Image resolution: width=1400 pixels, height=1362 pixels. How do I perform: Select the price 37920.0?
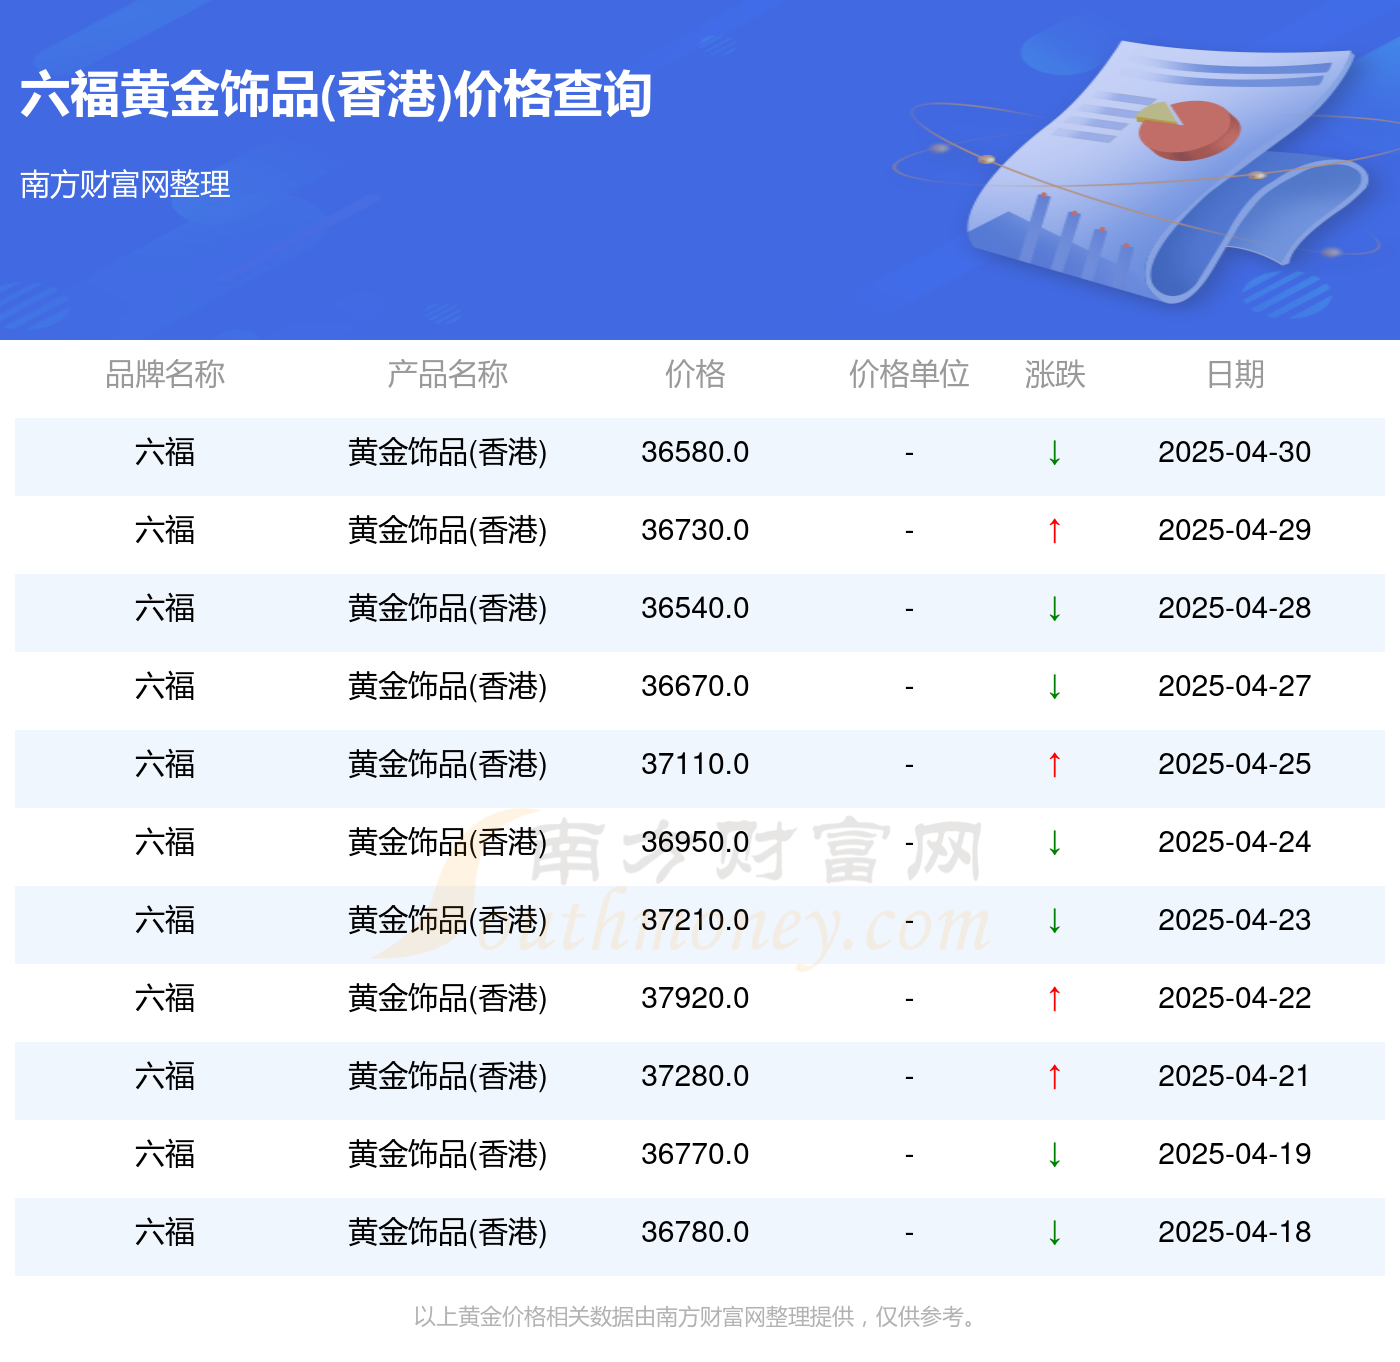695,998
